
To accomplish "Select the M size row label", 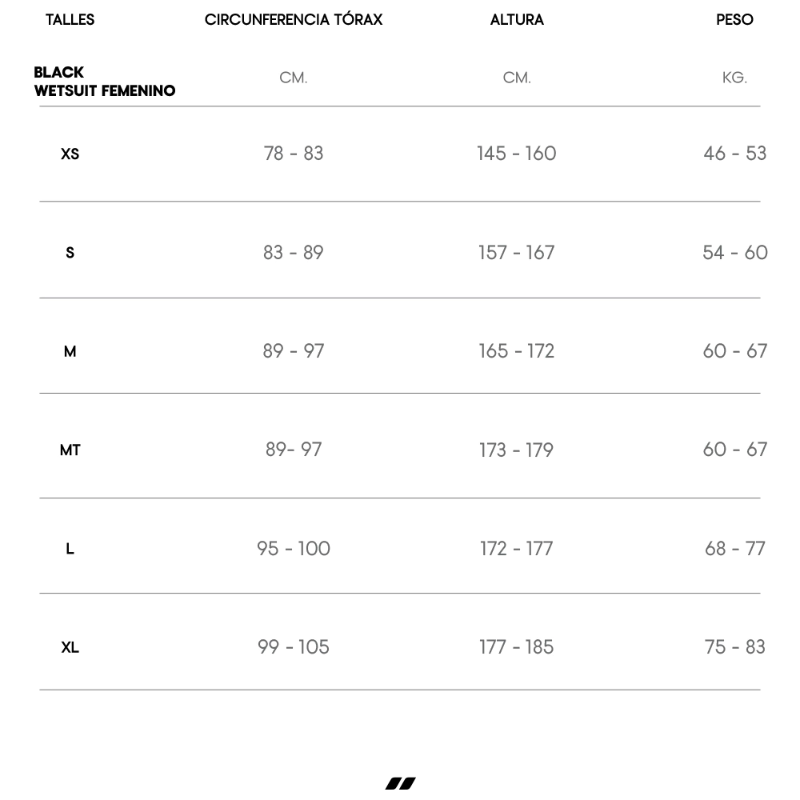I will click(x=70, y=352).
